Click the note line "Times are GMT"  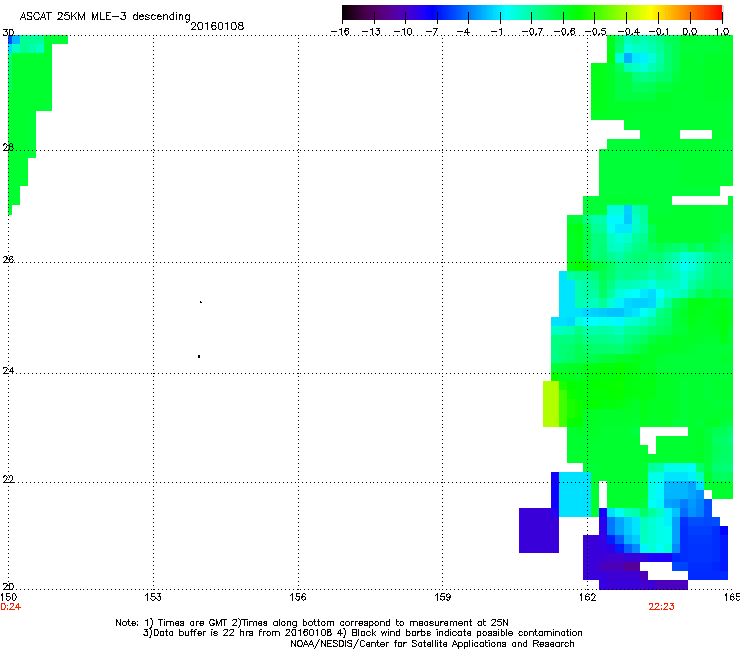pos(192,623)
